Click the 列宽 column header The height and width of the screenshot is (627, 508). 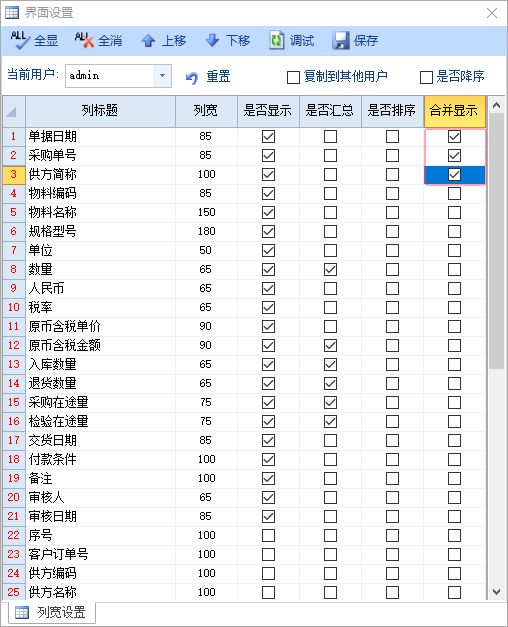[206, 111]
